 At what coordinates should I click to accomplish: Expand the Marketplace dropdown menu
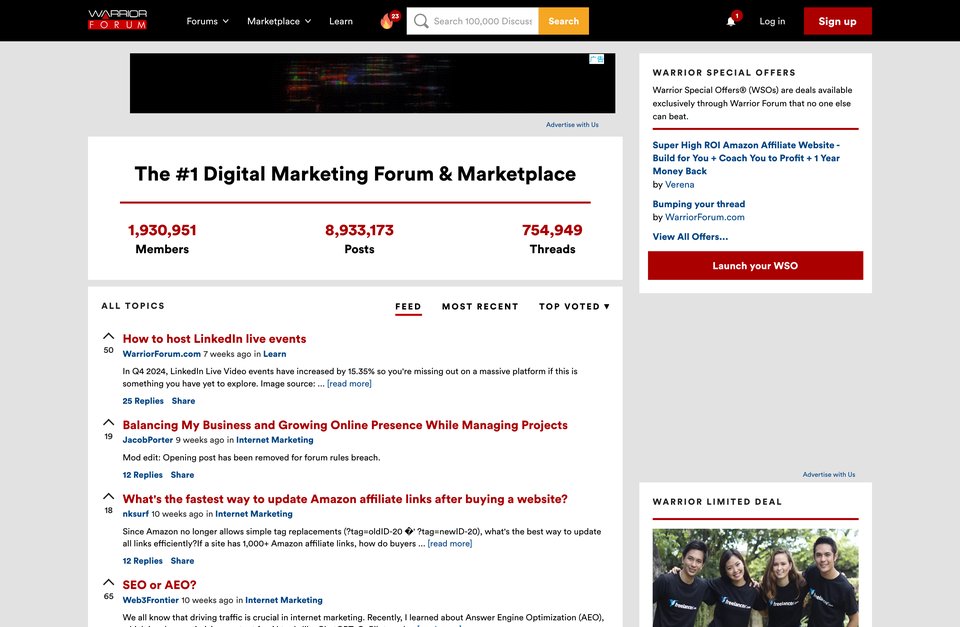(279, 21)
